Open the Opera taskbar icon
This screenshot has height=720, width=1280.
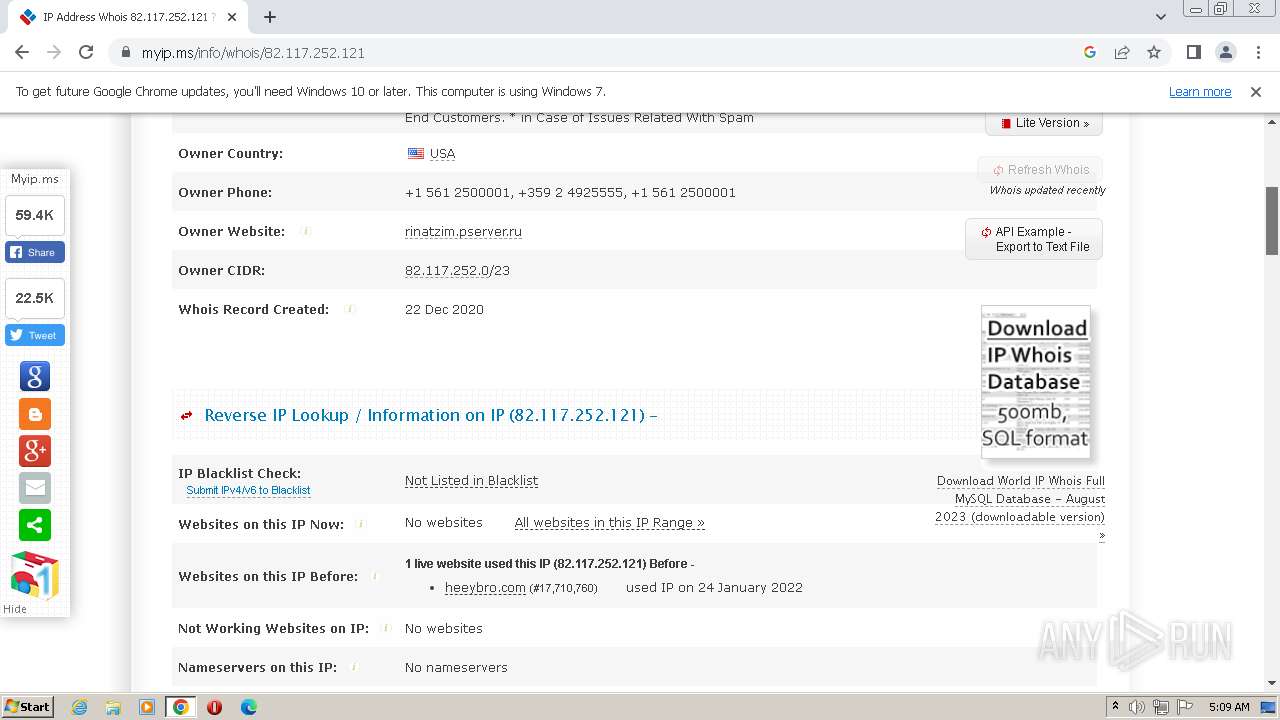214,707
